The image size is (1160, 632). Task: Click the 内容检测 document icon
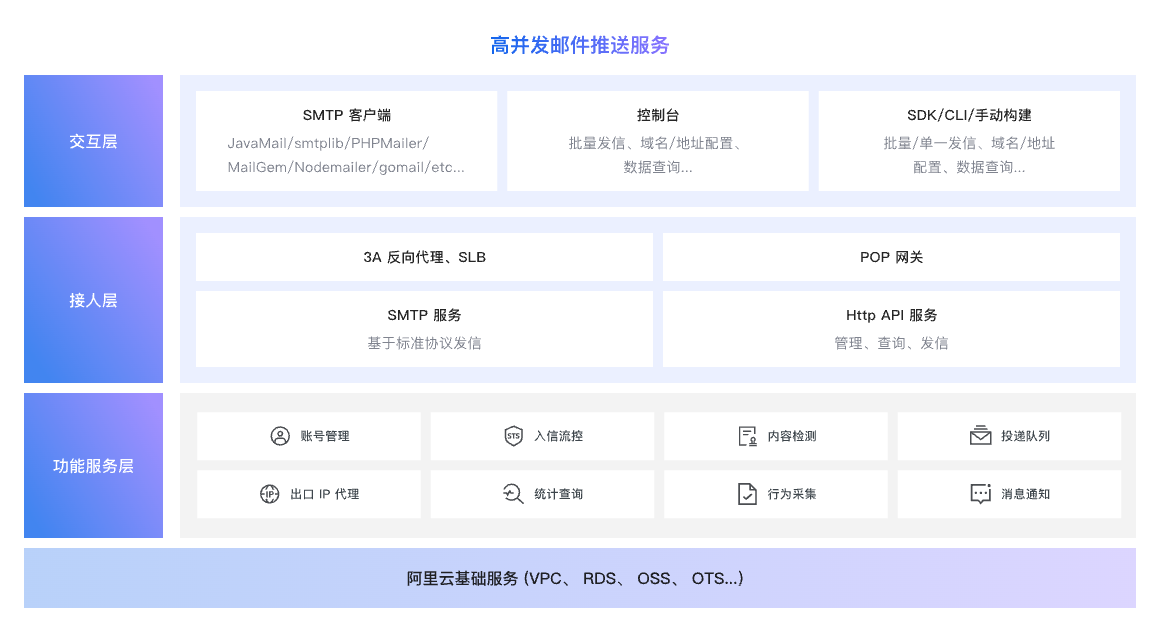(747, 436)
